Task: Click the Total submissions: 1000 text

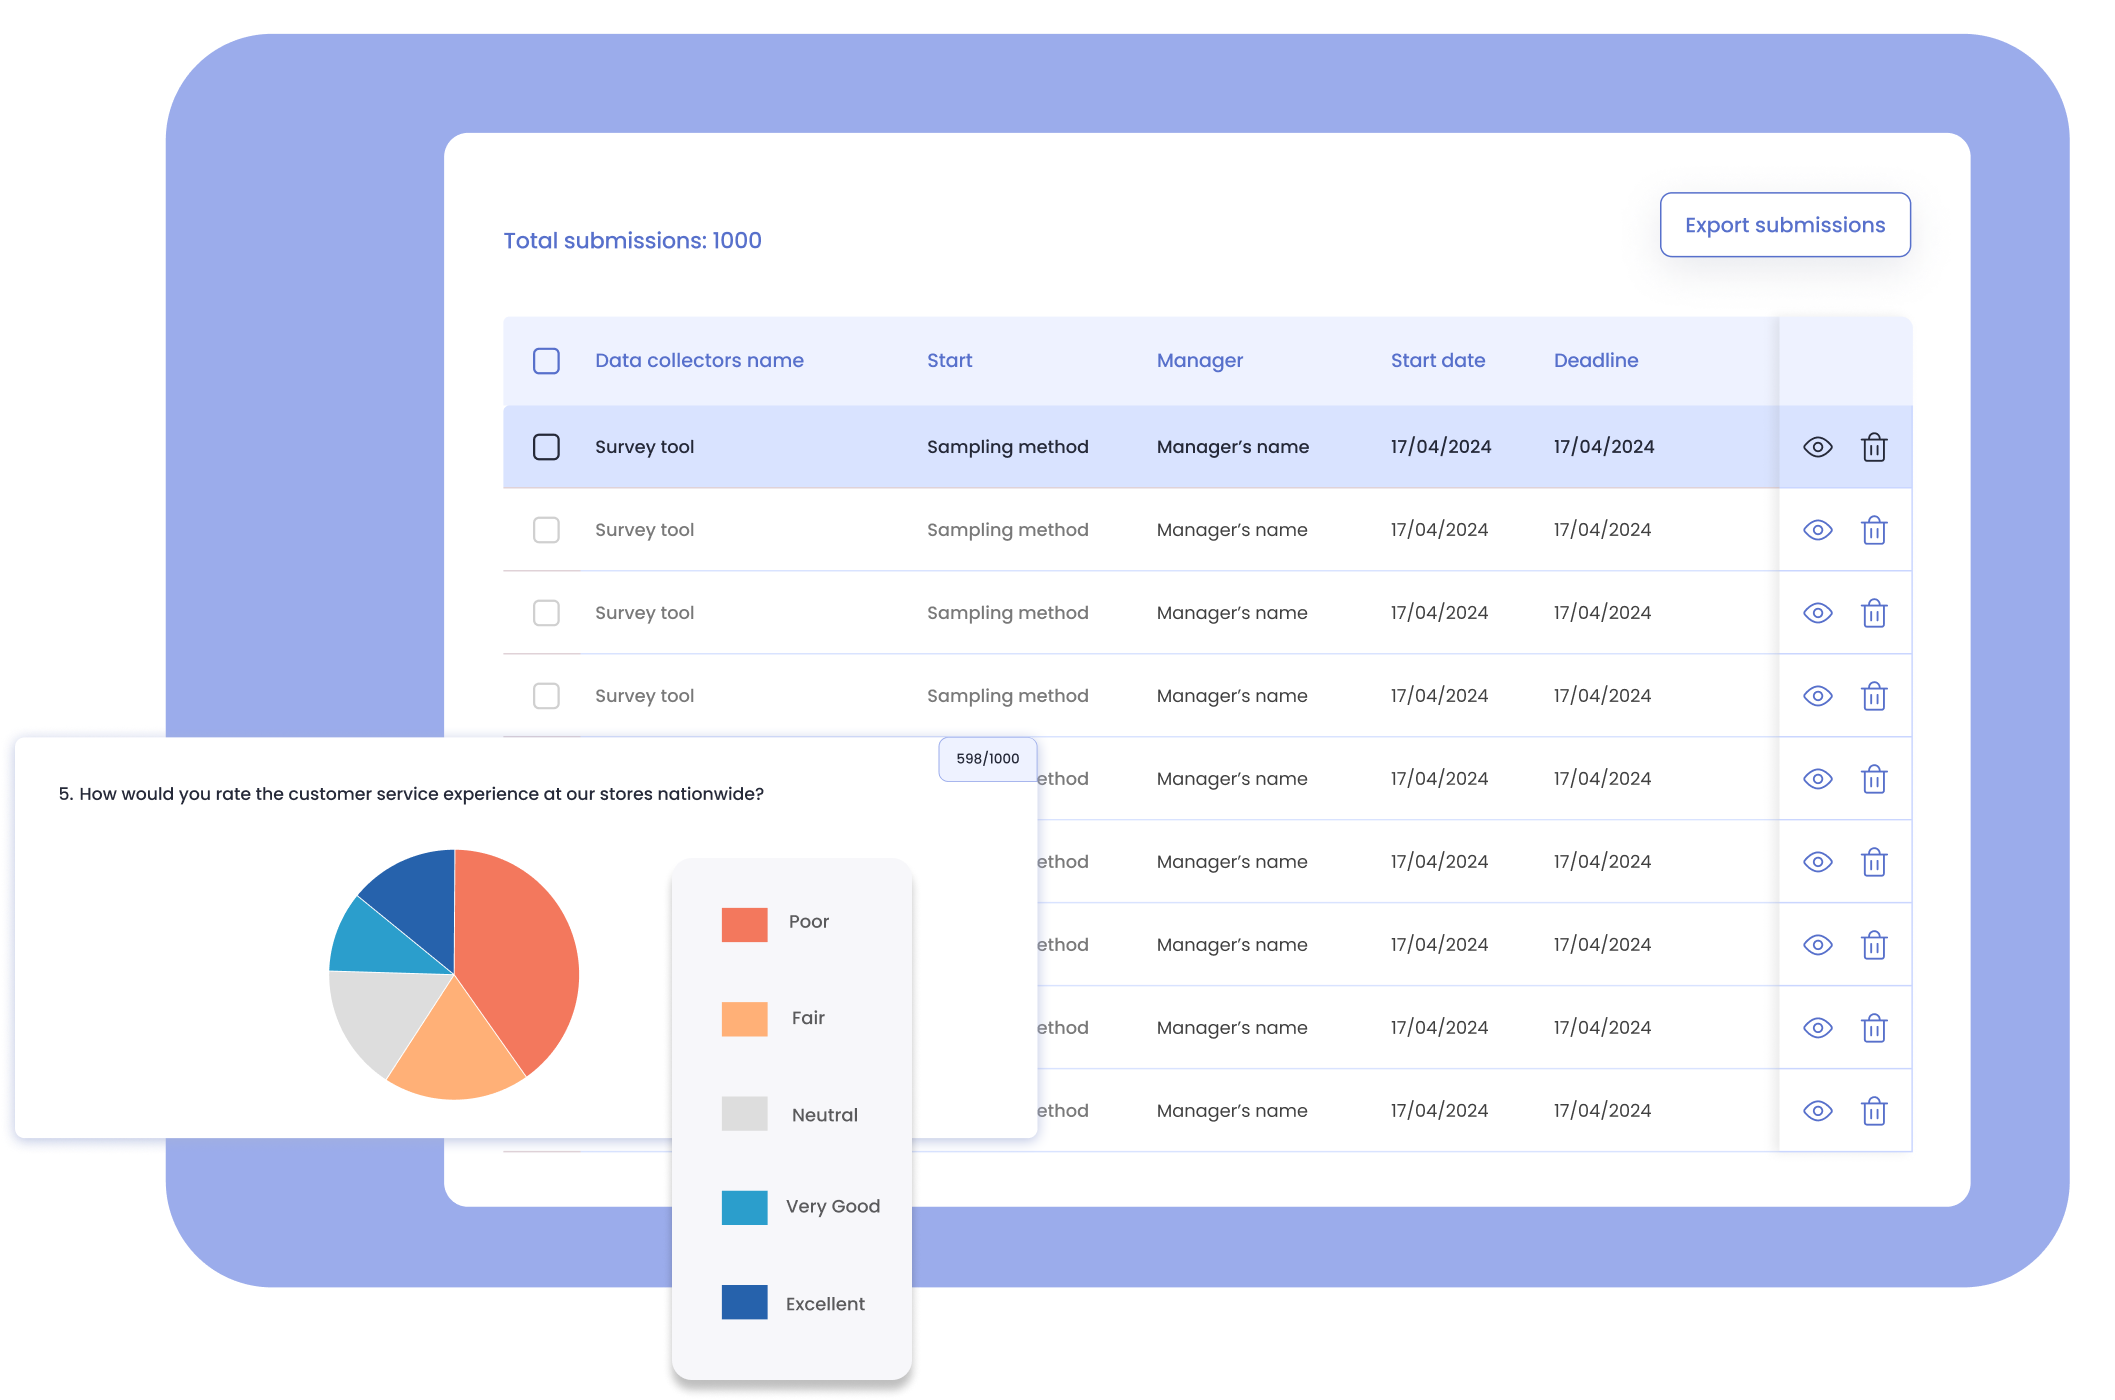Action: pyautogui.click(x=632, y=241)
